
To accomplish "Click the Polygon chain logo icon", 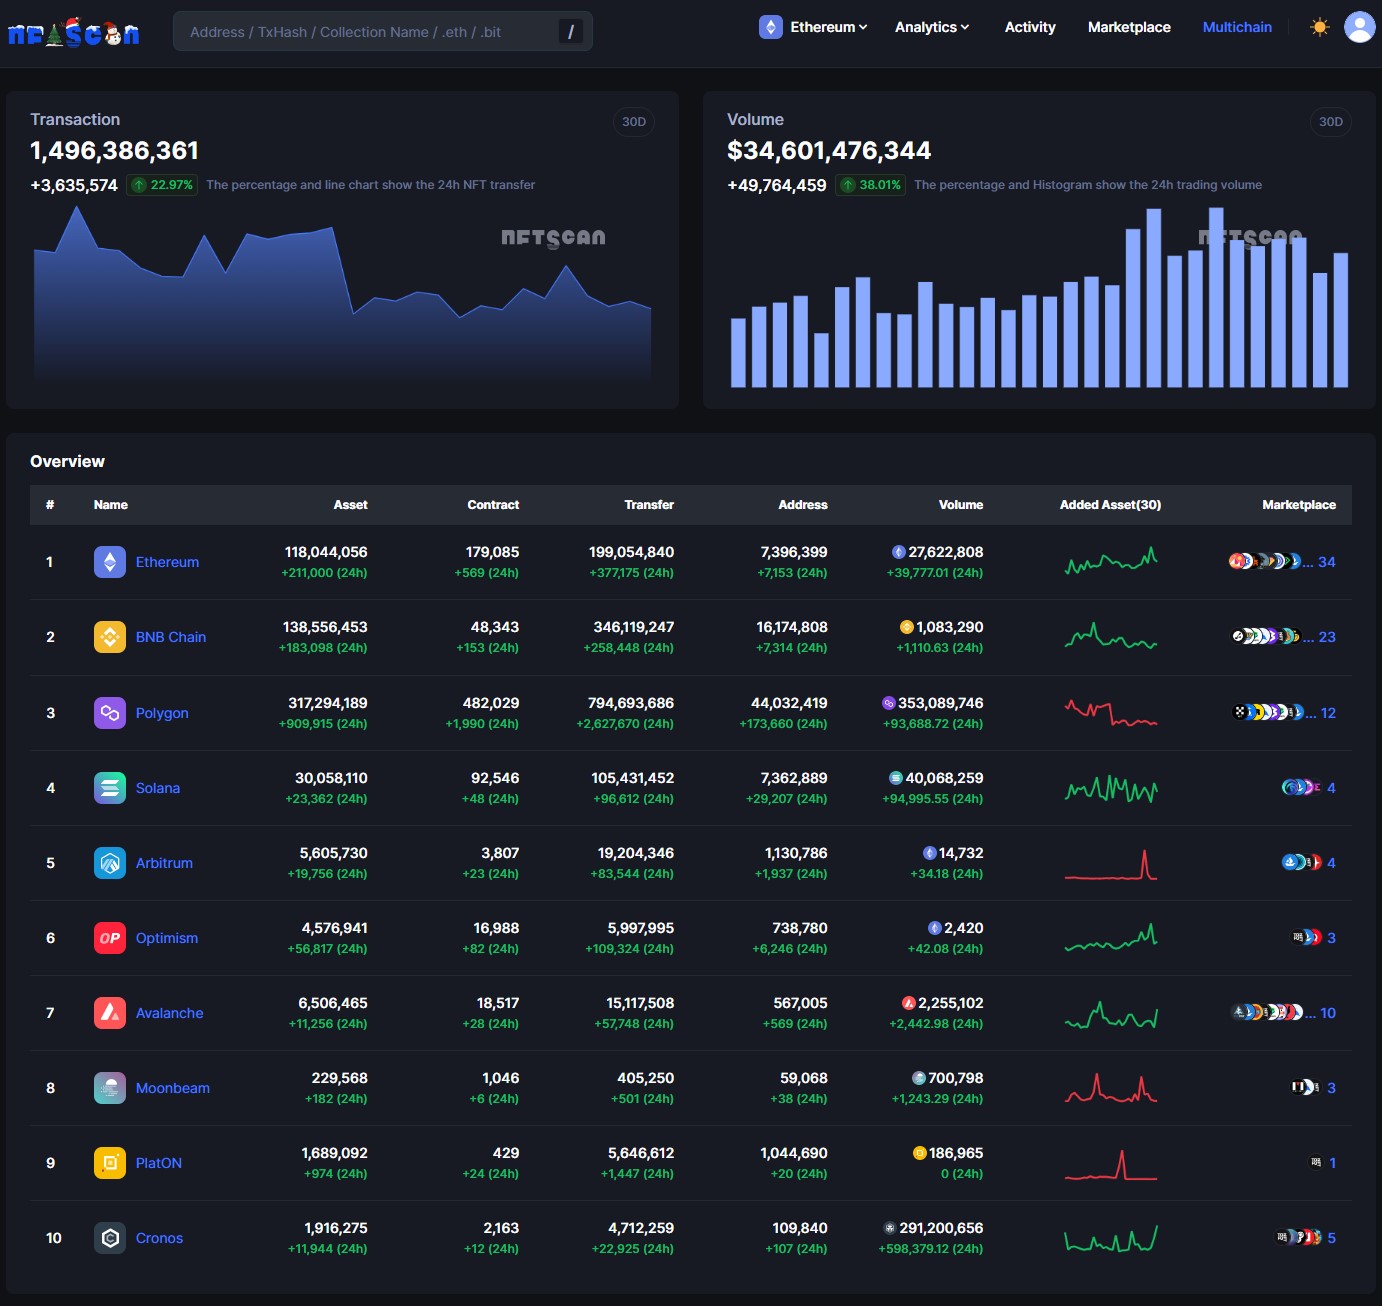I will tap(110, 713).
